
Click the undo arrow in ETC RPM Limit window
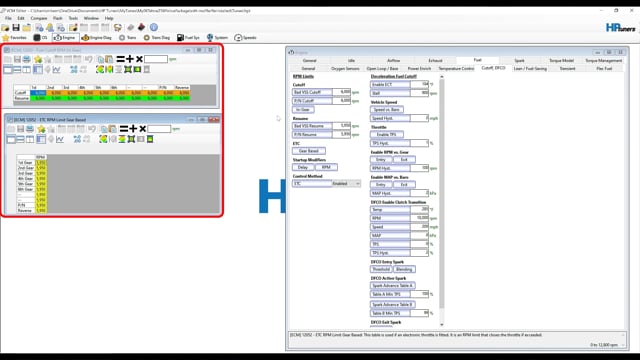[92, 129]
